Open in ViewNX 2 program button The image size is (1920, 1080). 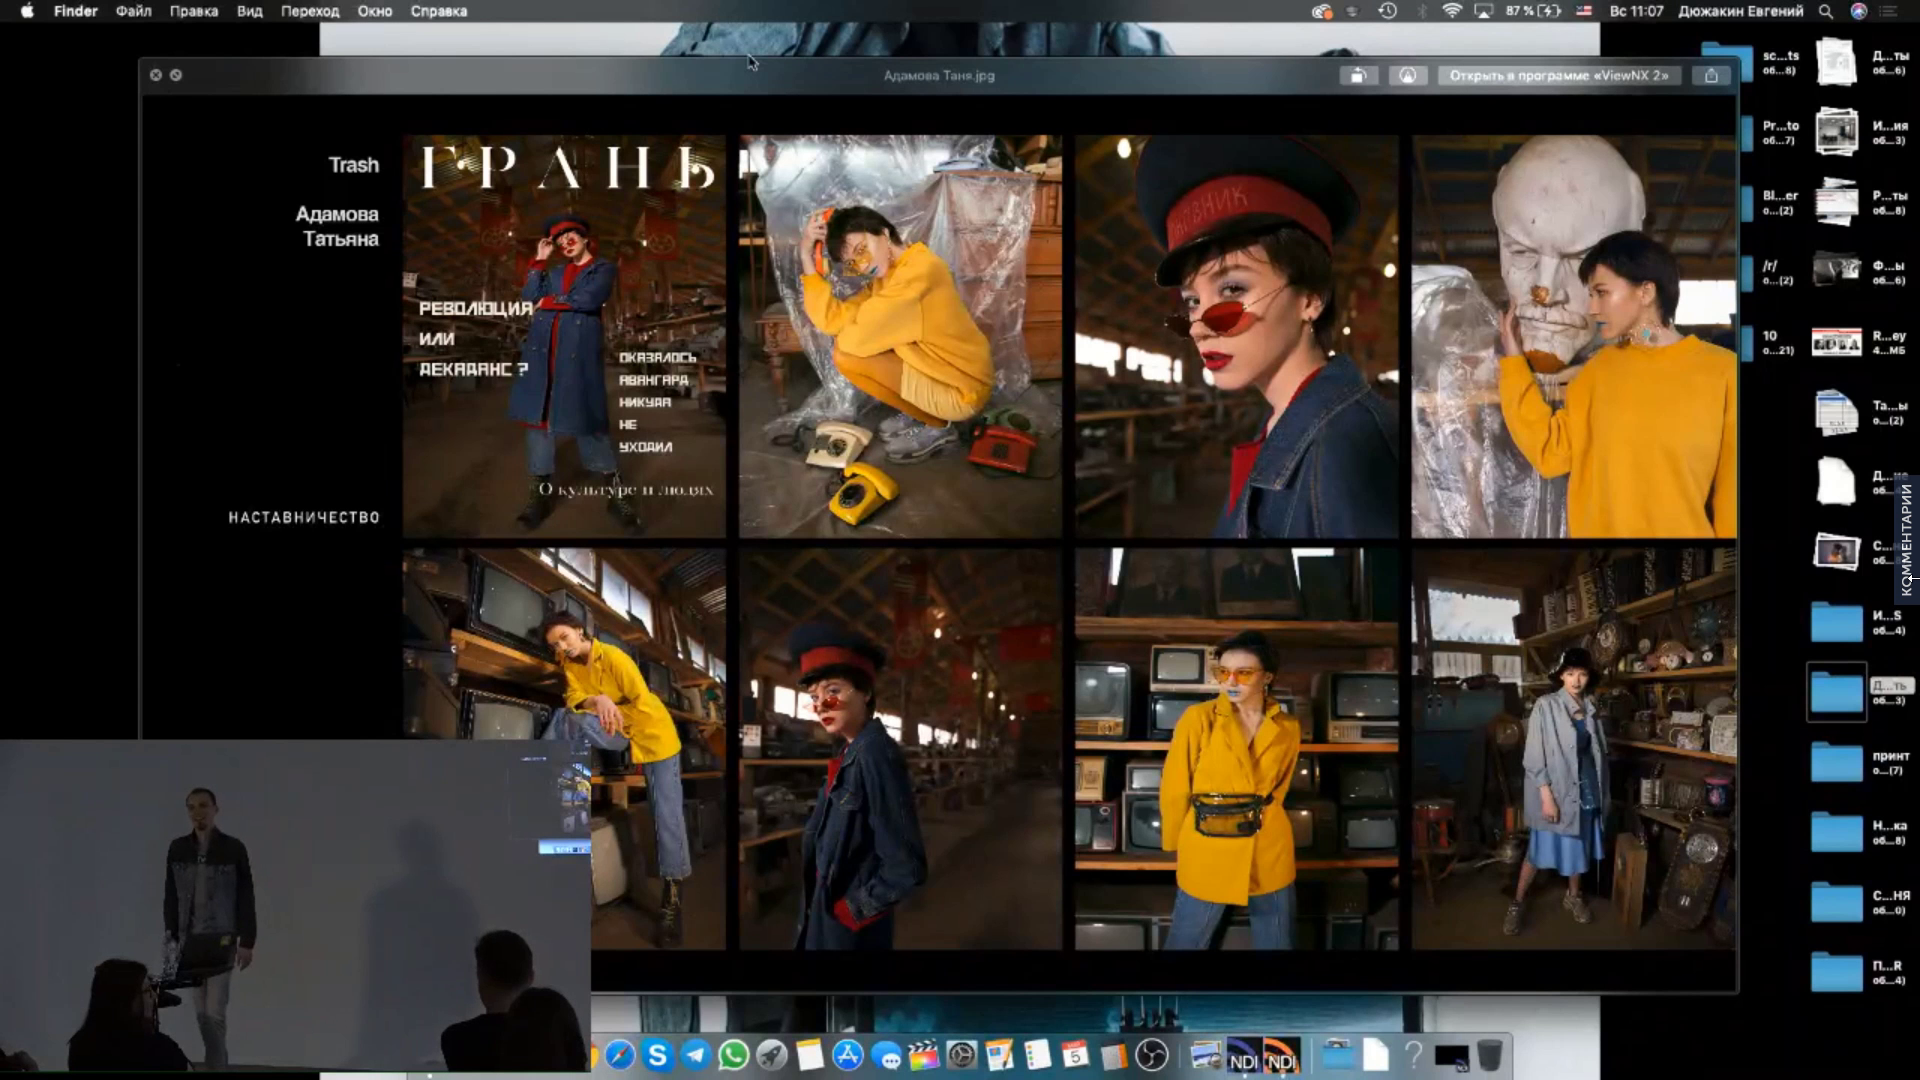pos(1559,75)
